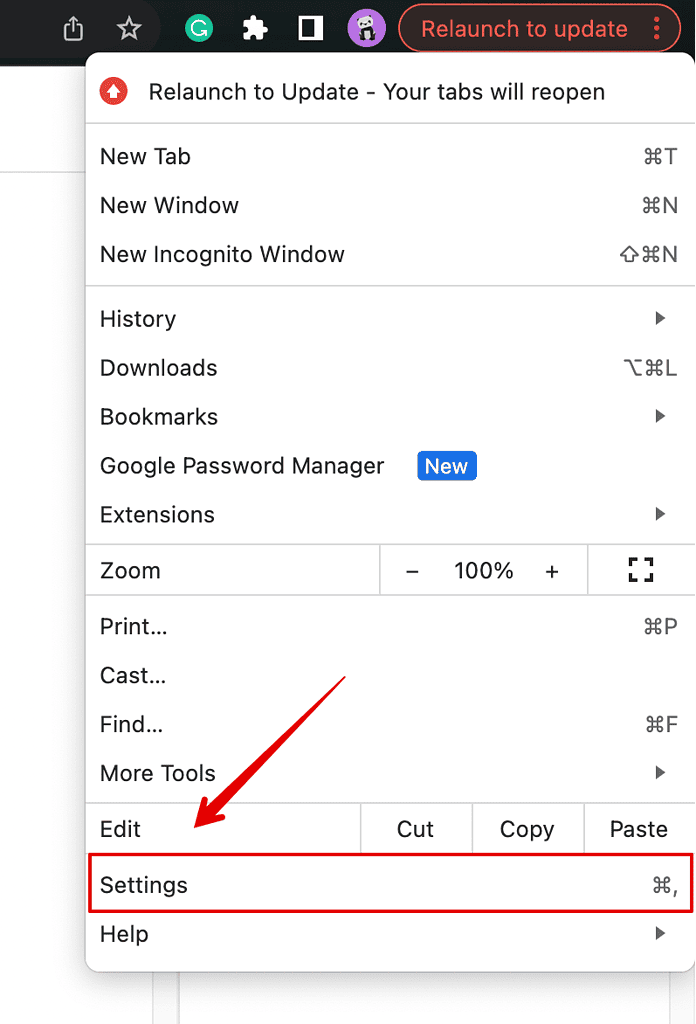Select New Incognito Window
This screenshot has width=696, height=1024.
222,254
